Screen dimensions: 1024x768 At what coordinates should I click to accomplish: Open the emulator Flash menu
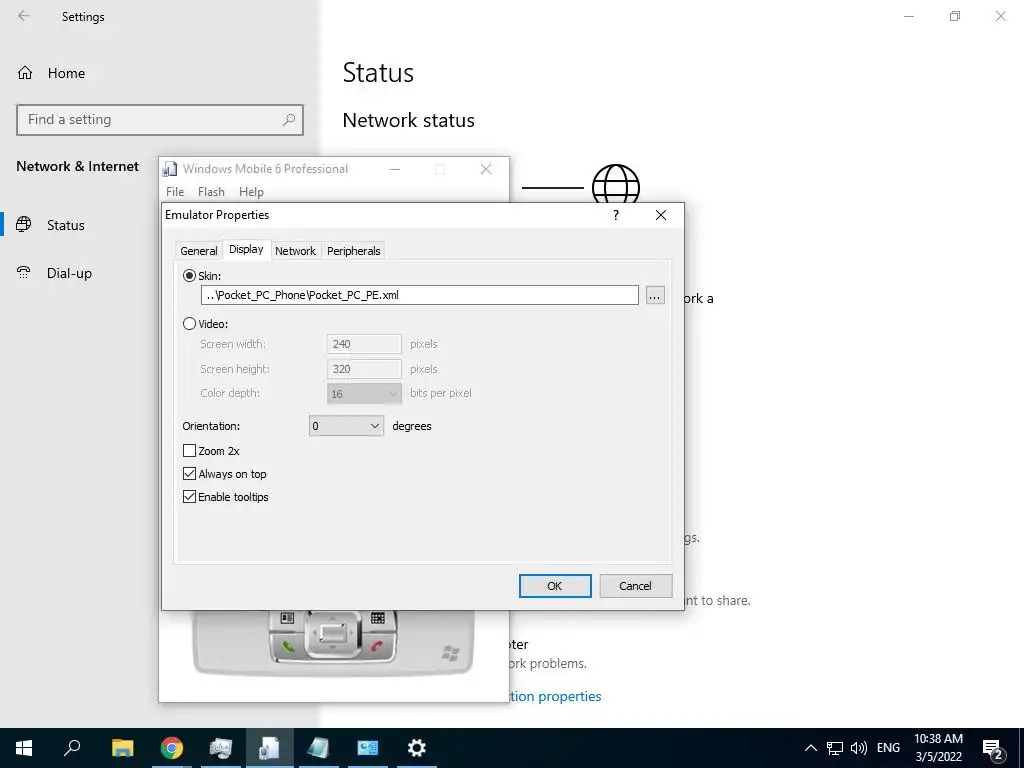(x=211, y=191)
